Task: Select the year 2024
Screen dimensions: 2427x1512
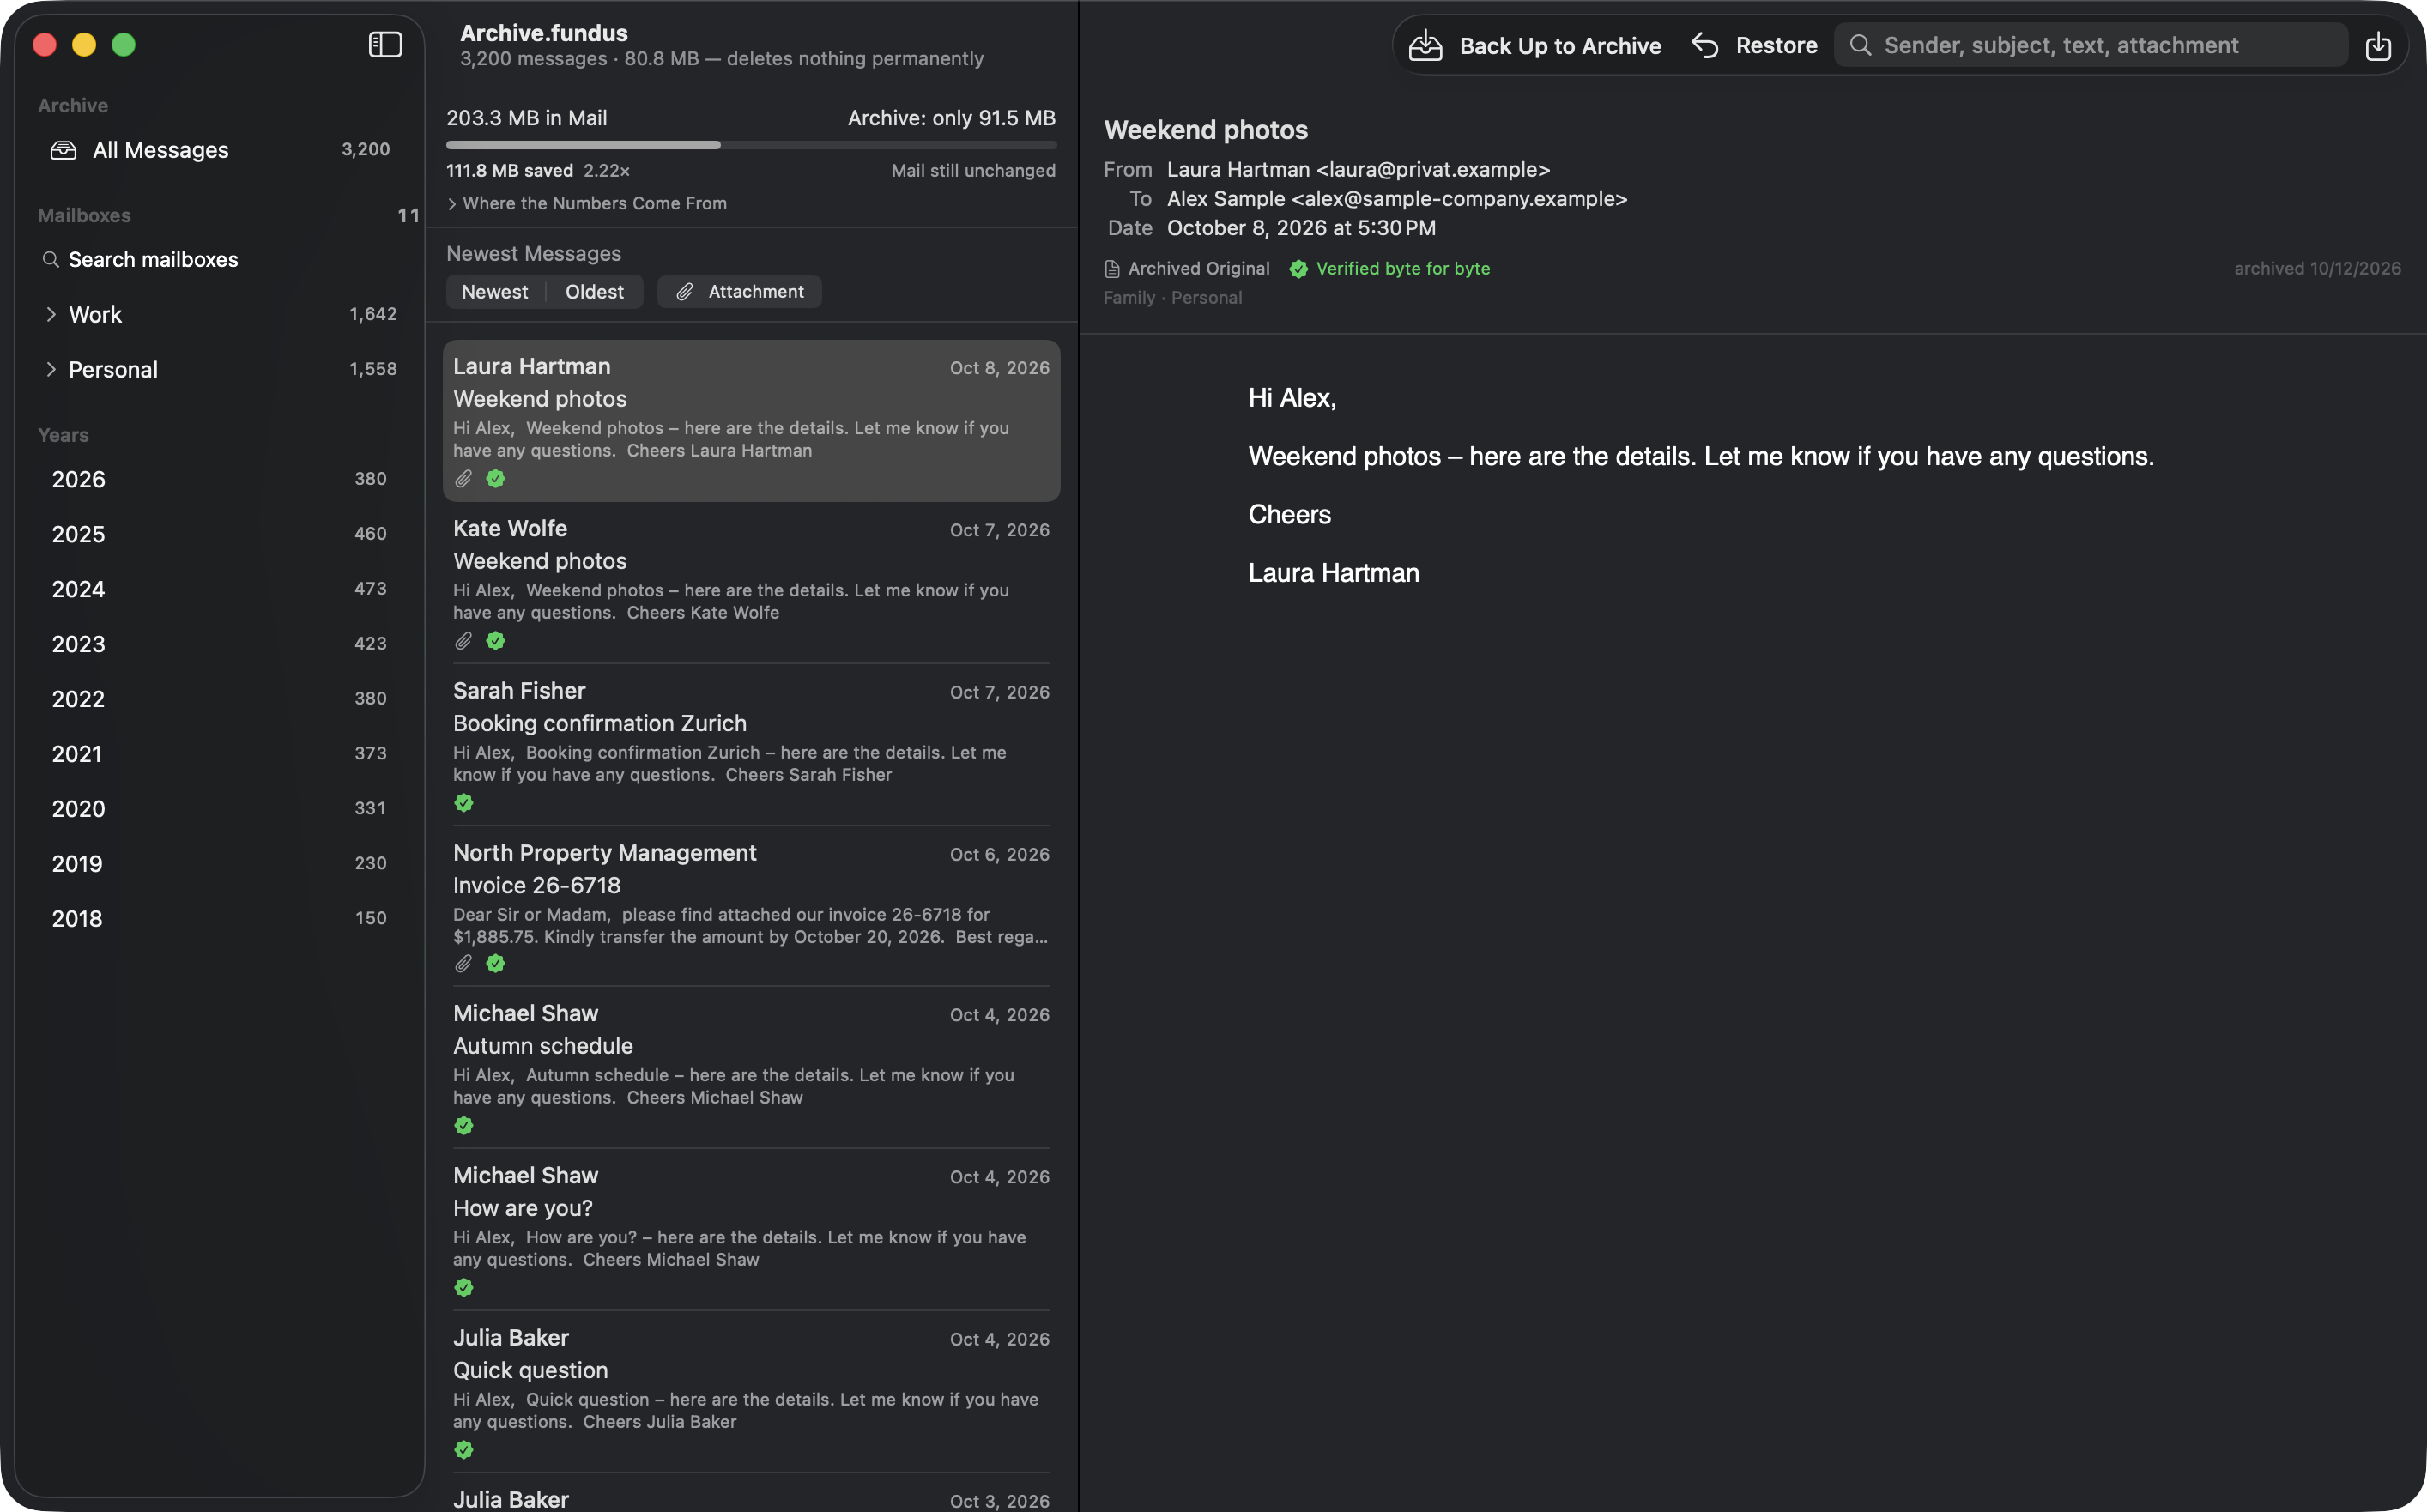Action: click(219, 590)
